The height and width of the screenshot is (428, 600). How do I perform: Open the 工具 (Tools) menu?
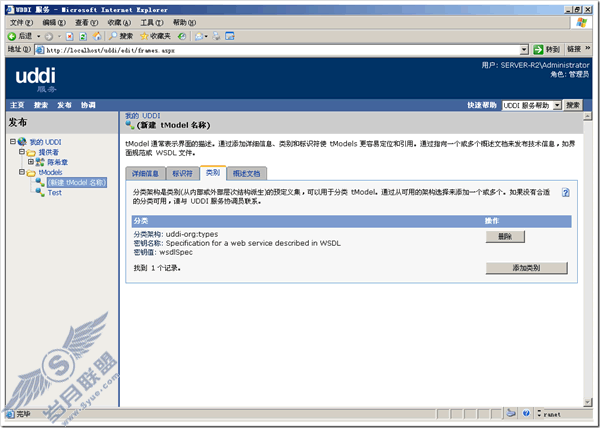152,23
